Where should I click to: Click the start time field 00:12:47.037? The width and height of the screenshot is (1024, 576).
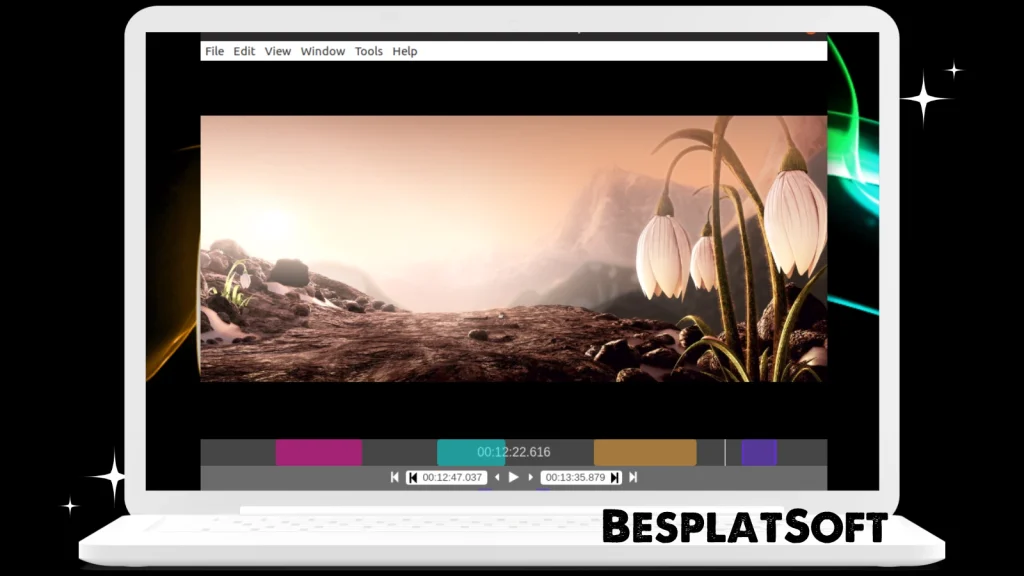coord(452,478)
